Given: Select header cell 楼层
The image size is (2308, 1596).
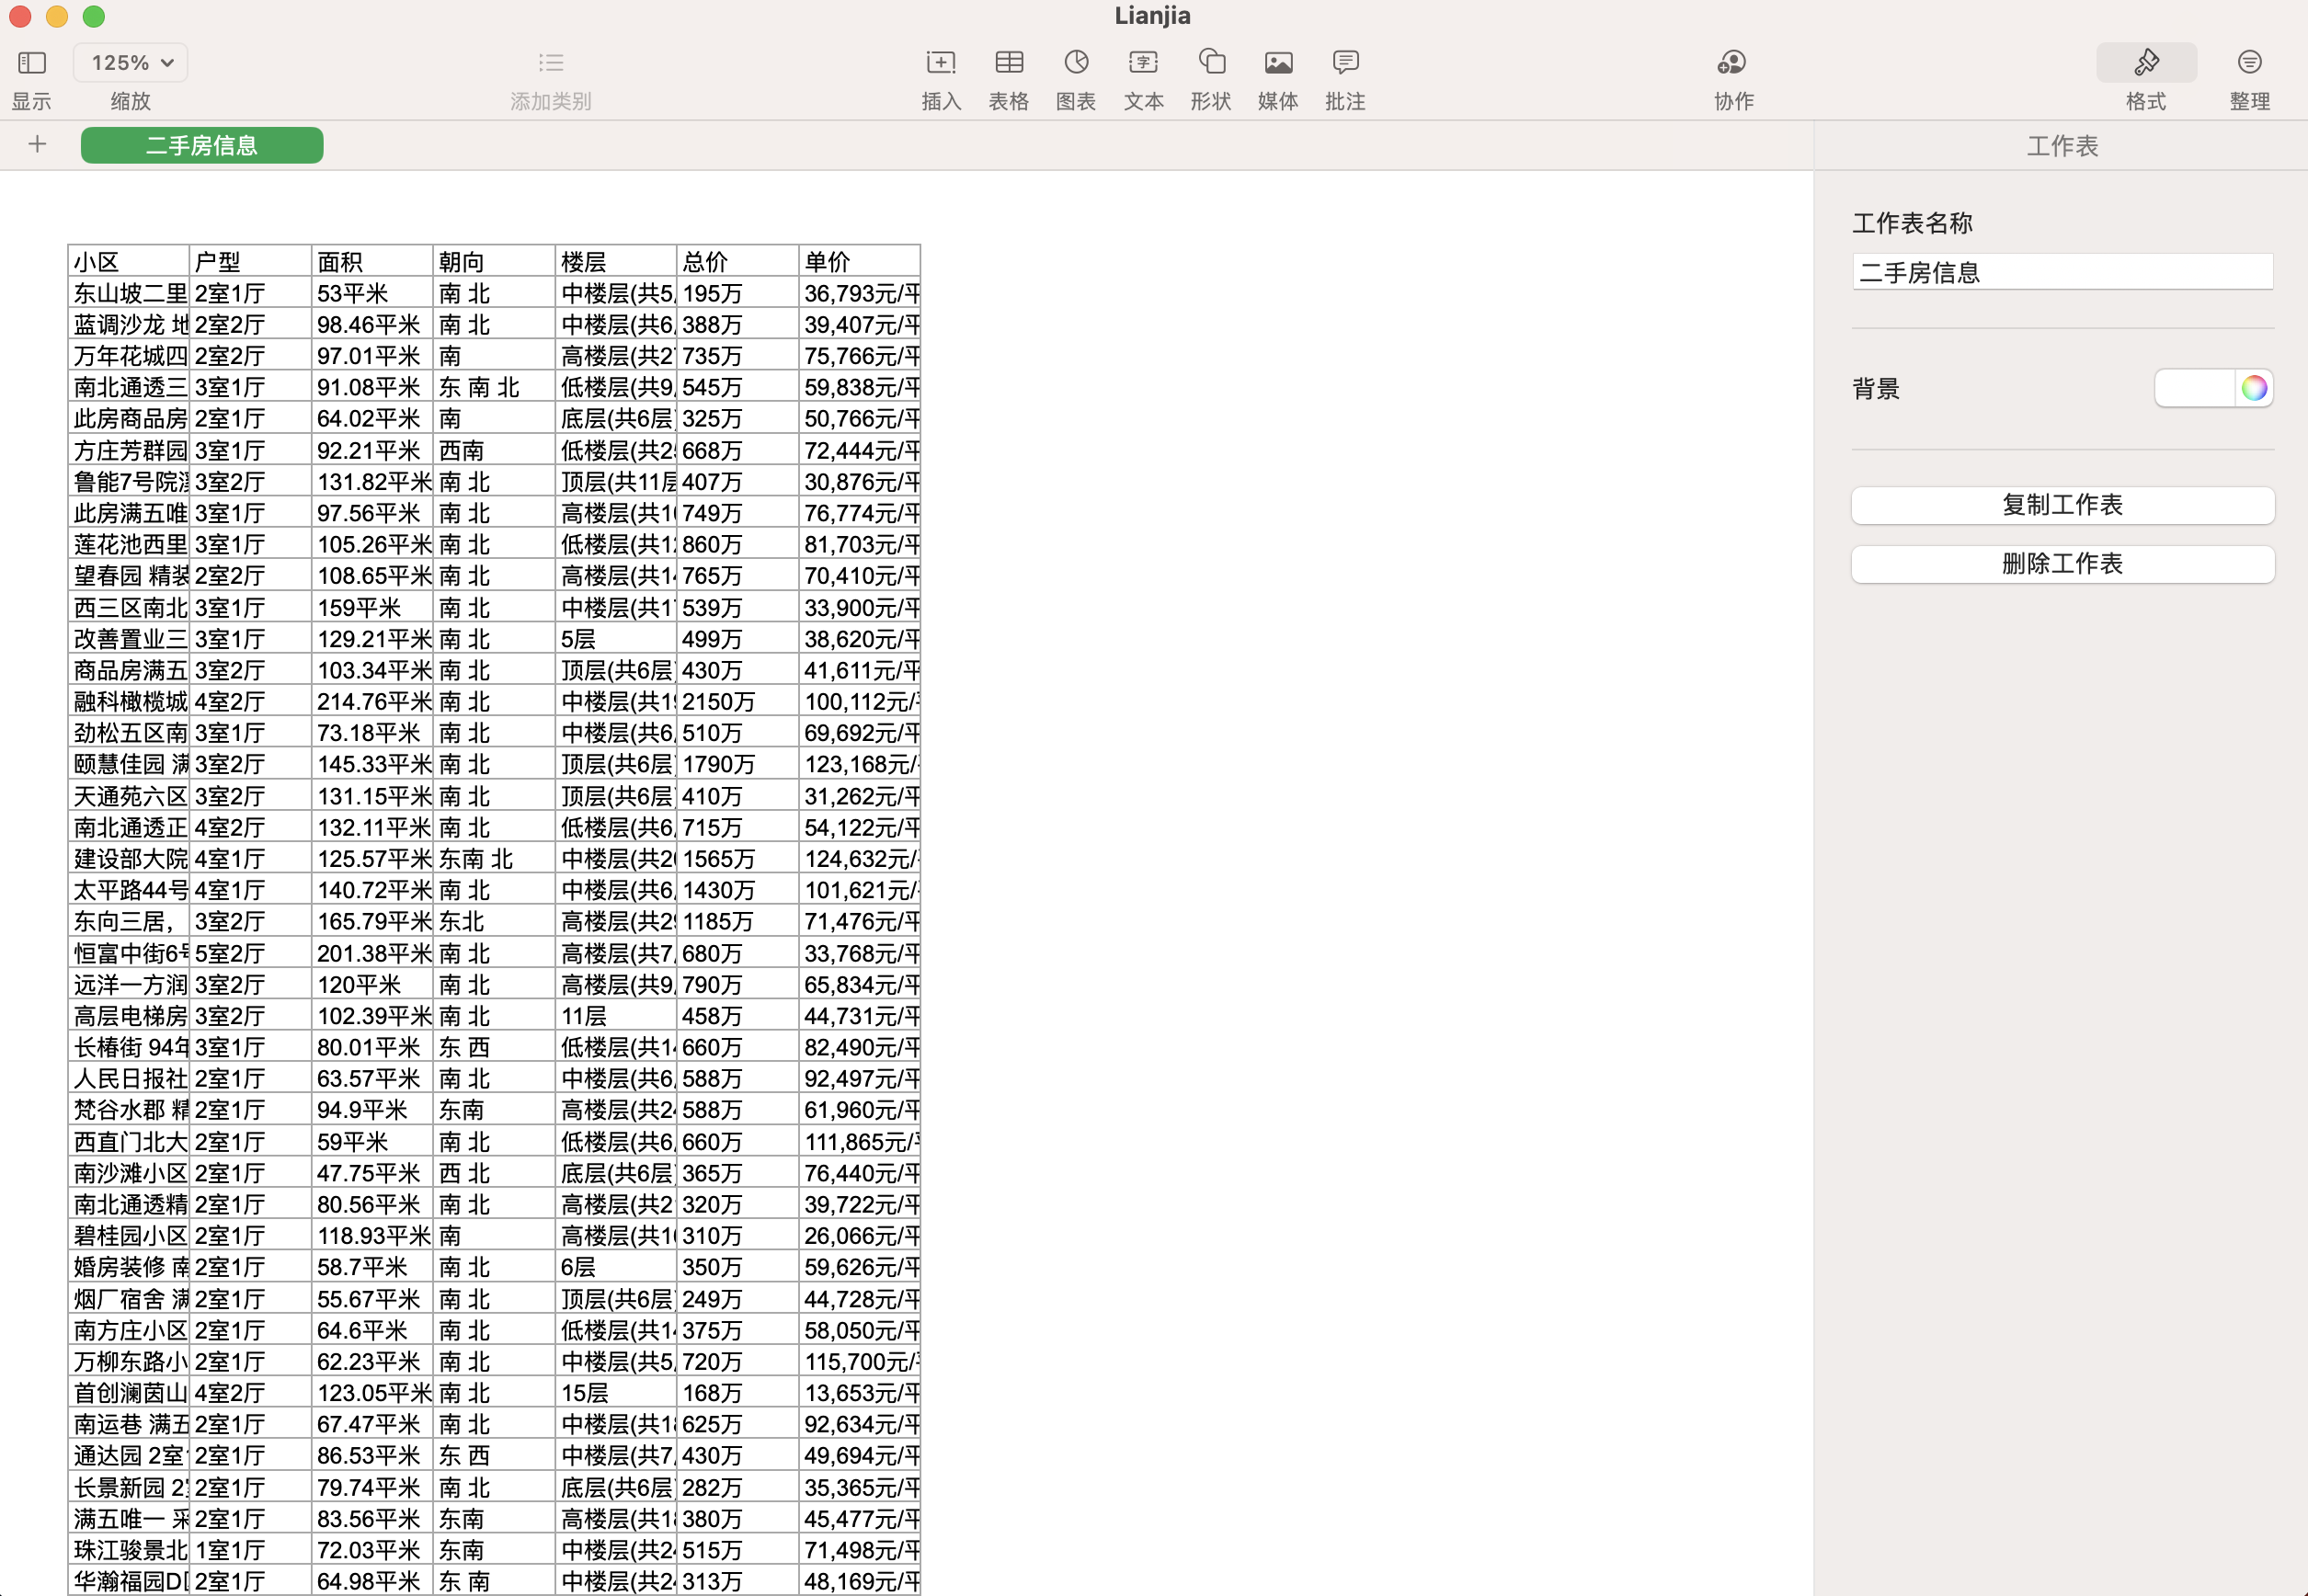Looking at the screenshot, I should point(617,261).
